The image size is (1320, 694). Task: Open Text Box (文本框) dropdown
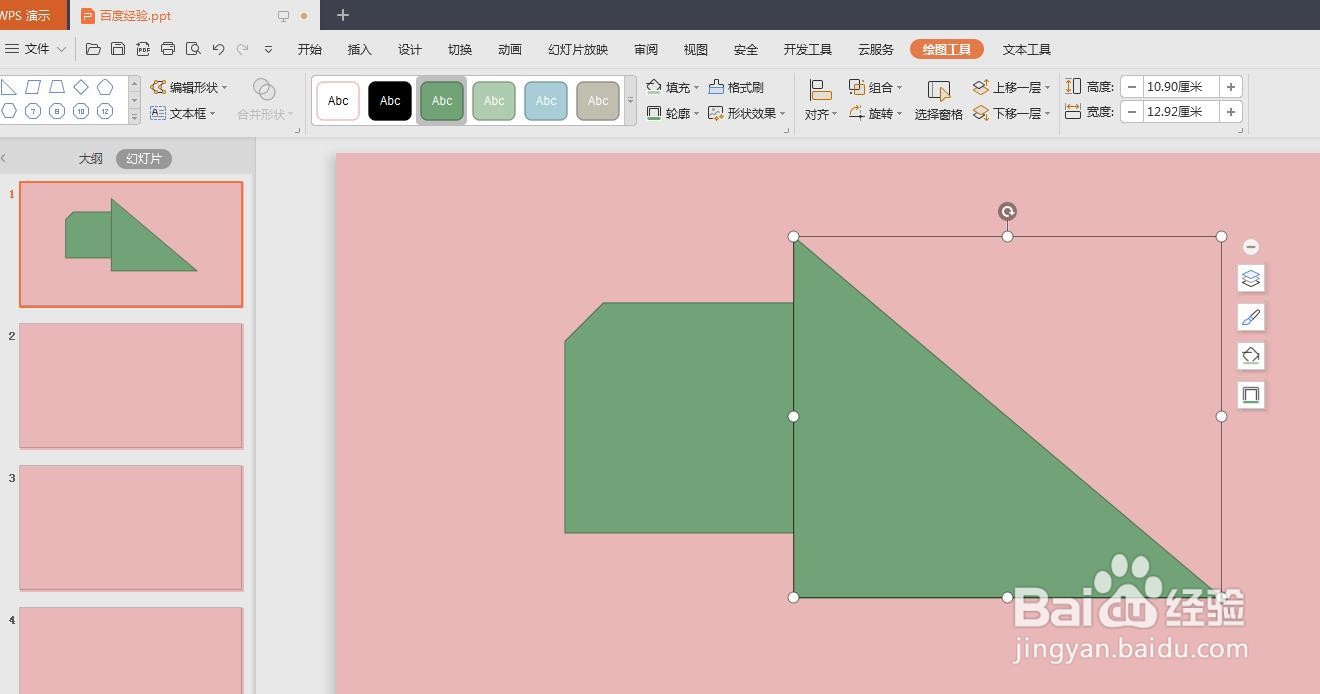coord(183,113)
